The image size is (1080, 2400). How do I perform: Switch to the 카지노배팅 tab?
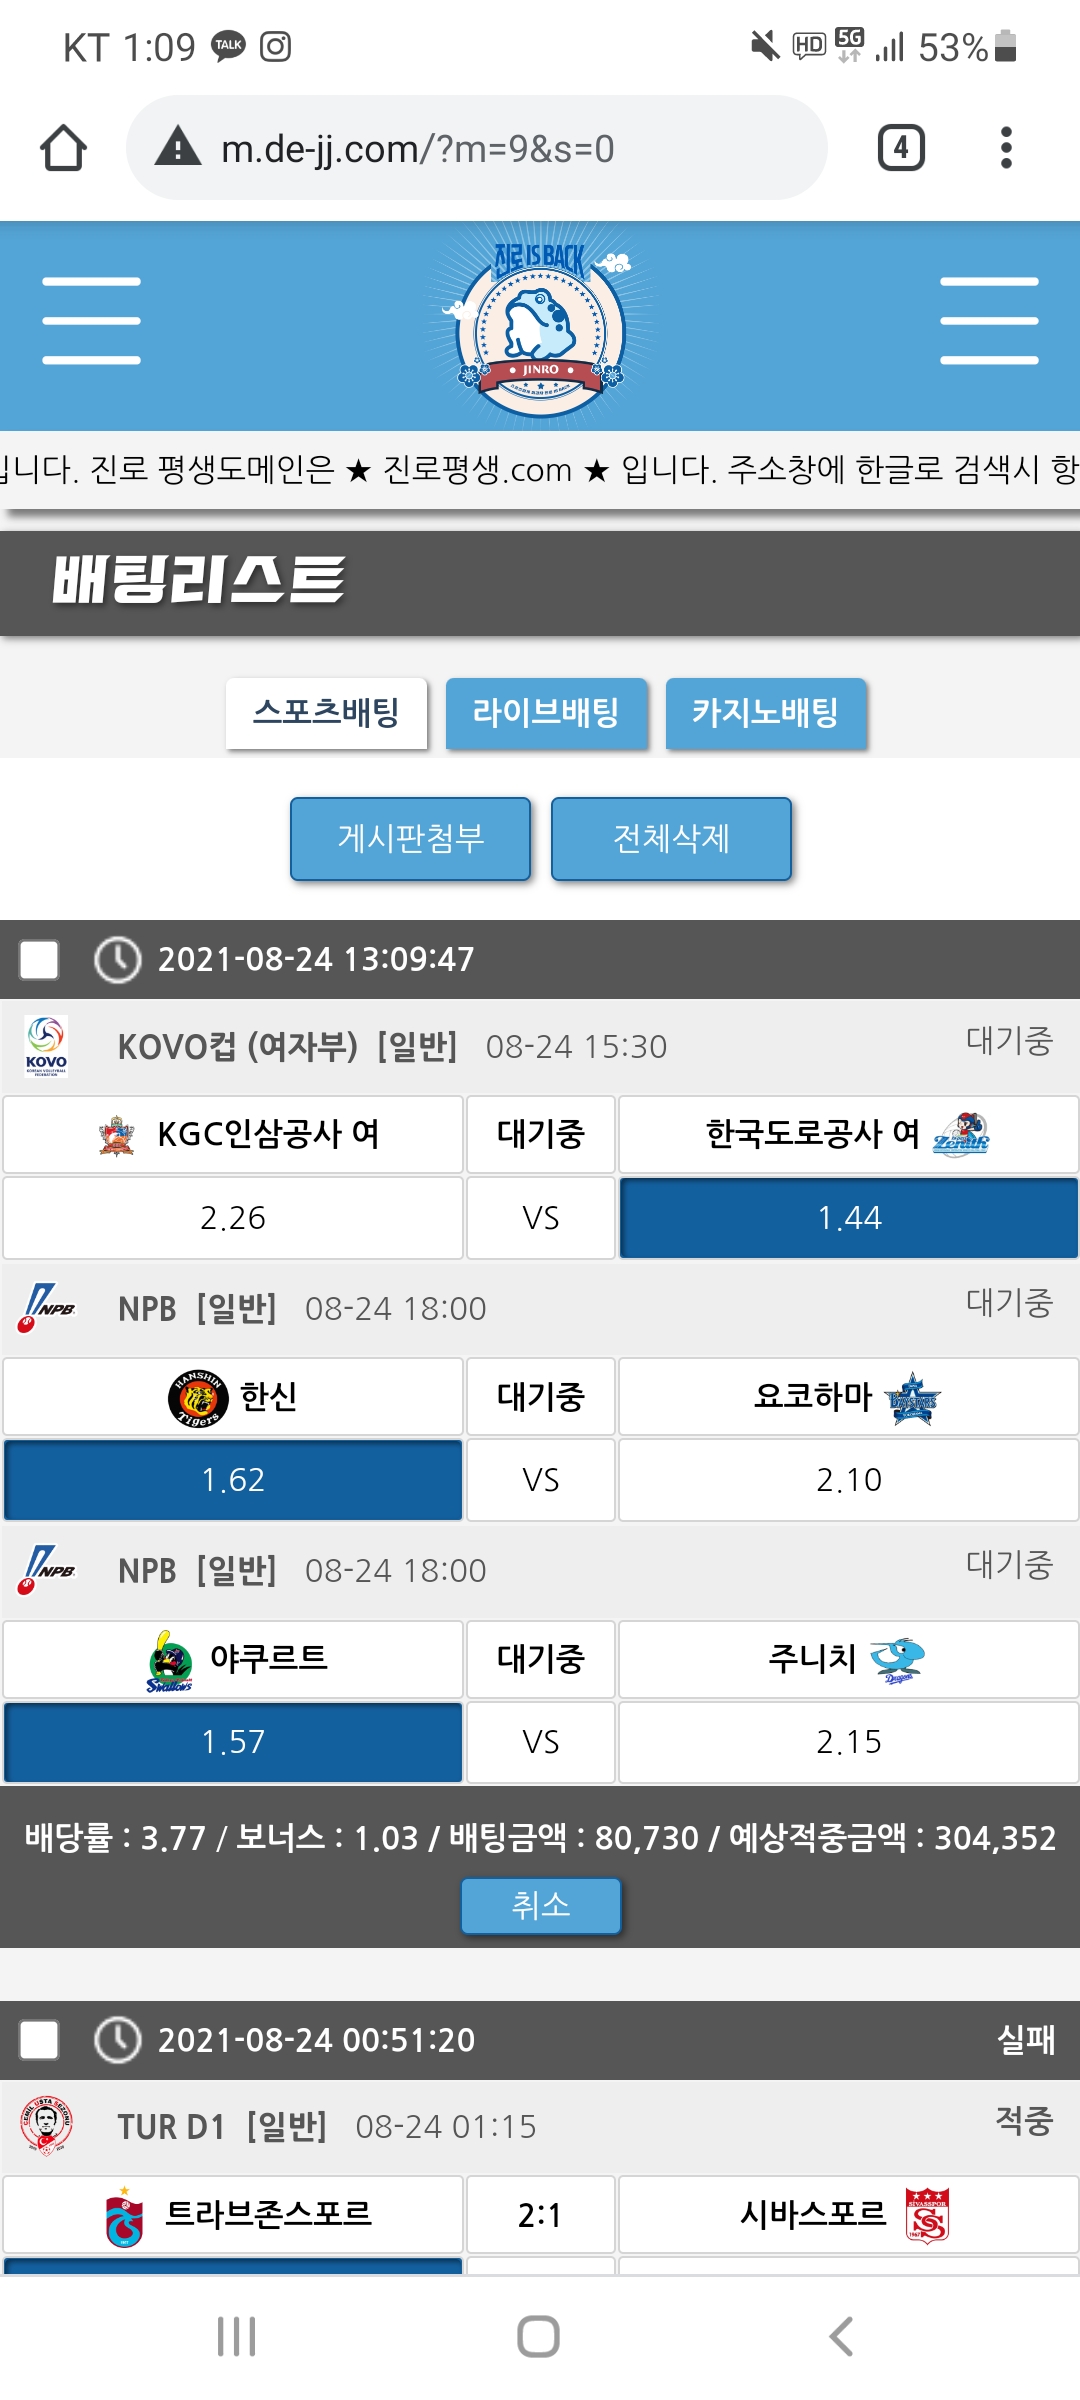click(766, 713)
